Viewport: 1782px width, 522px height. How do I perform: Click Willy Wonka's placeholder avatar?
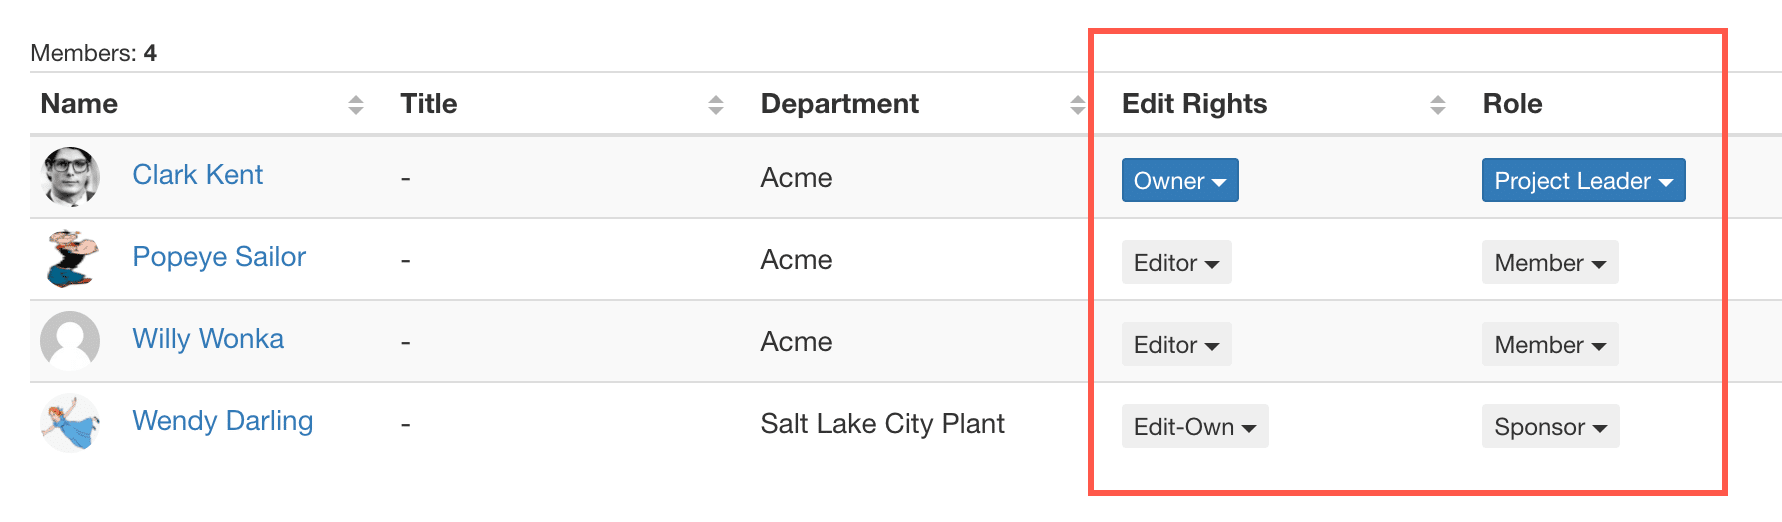coord(70,341)
